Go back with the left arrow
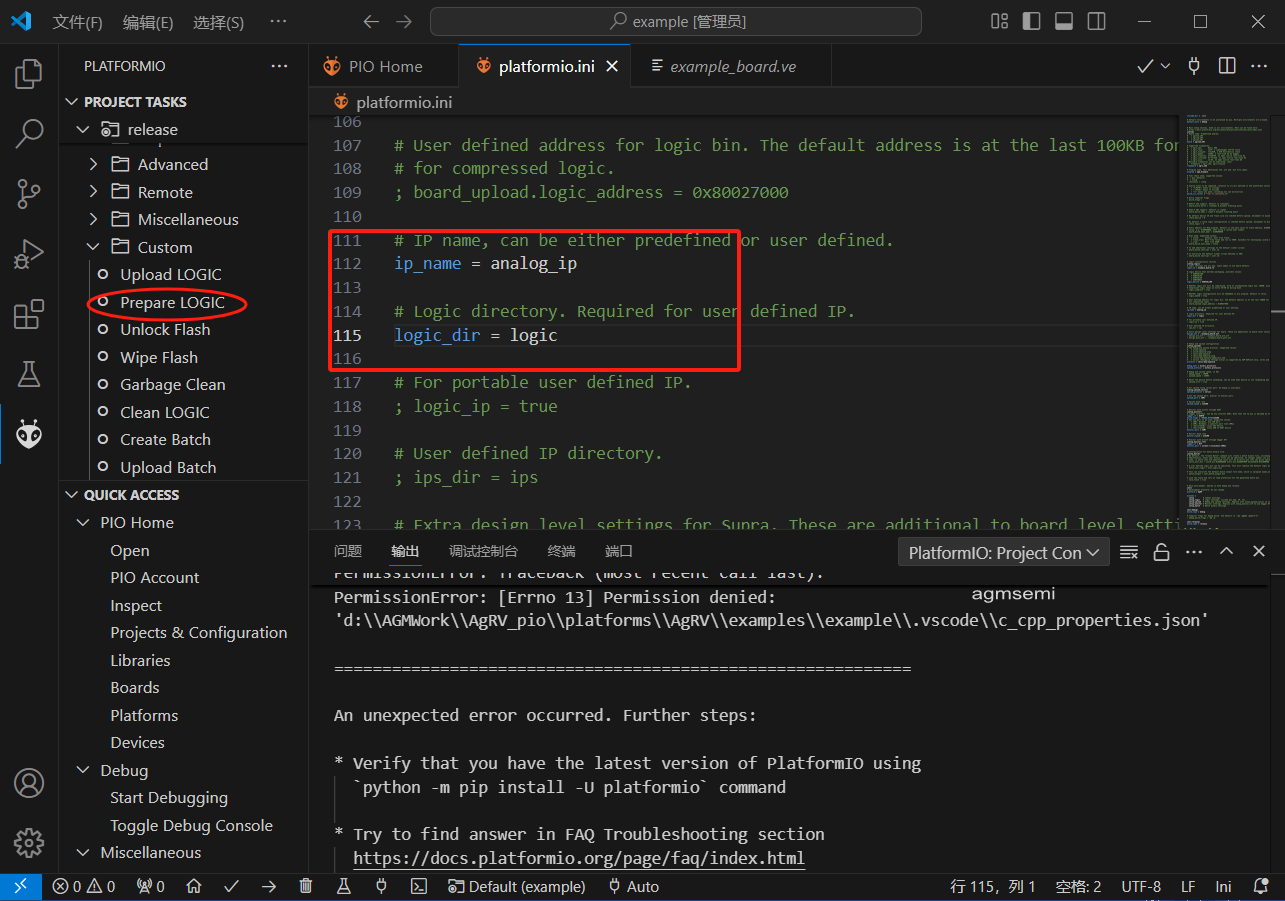Screen dimensions: 1285x901 coord(371,21)
